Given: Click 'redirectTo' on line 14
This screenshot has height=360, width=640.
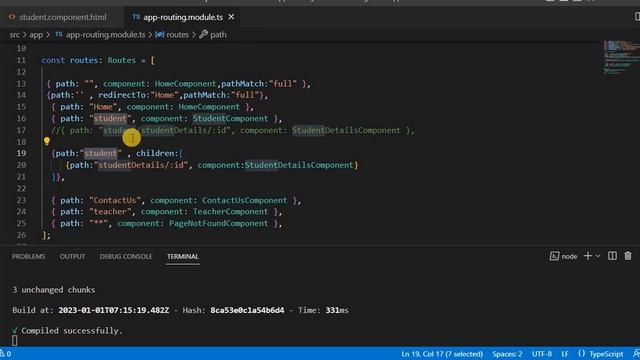Looking at the screenshot, I should coord(122,95).
